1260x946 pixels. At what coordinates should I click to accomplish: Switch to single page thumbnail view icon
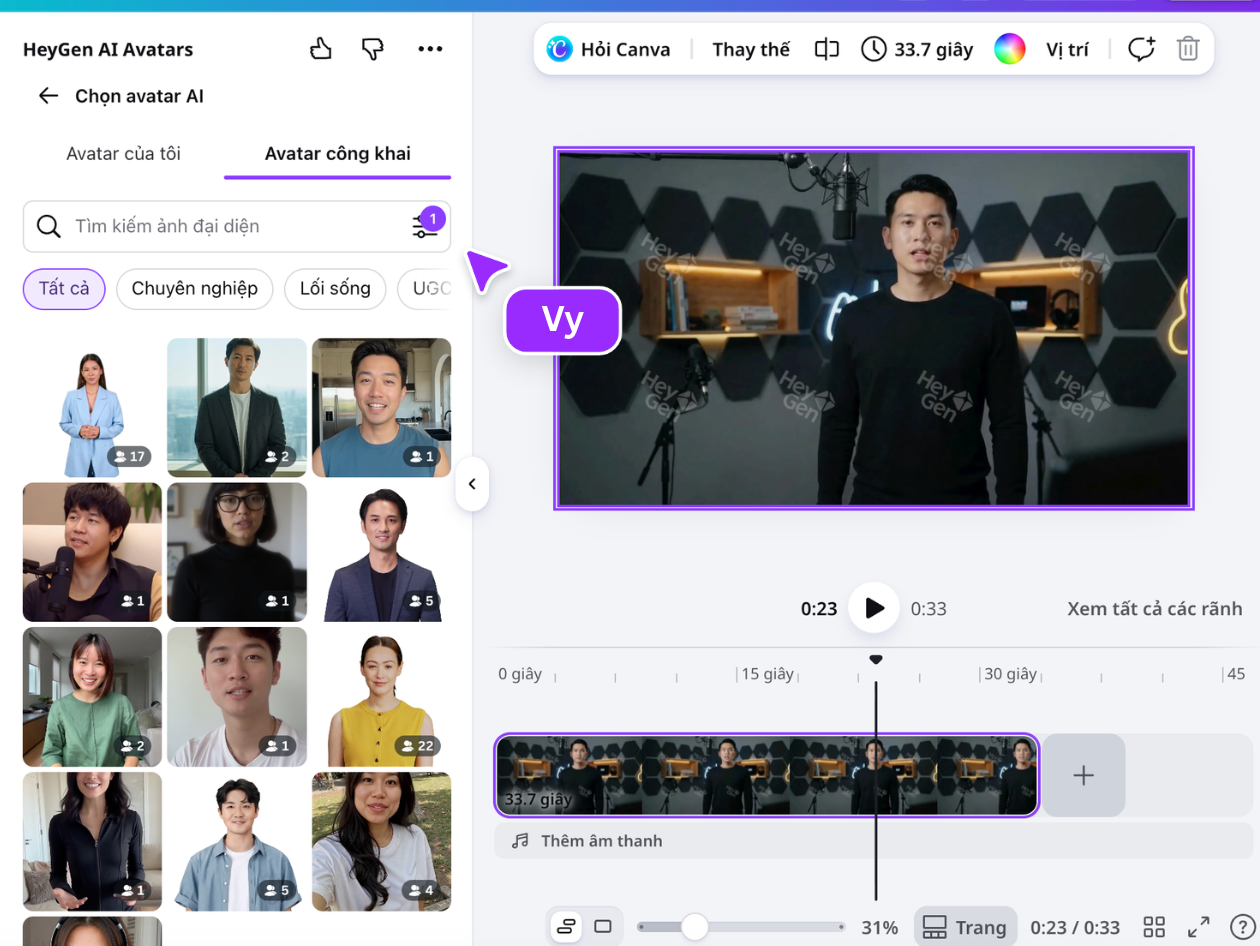(603, 927)
